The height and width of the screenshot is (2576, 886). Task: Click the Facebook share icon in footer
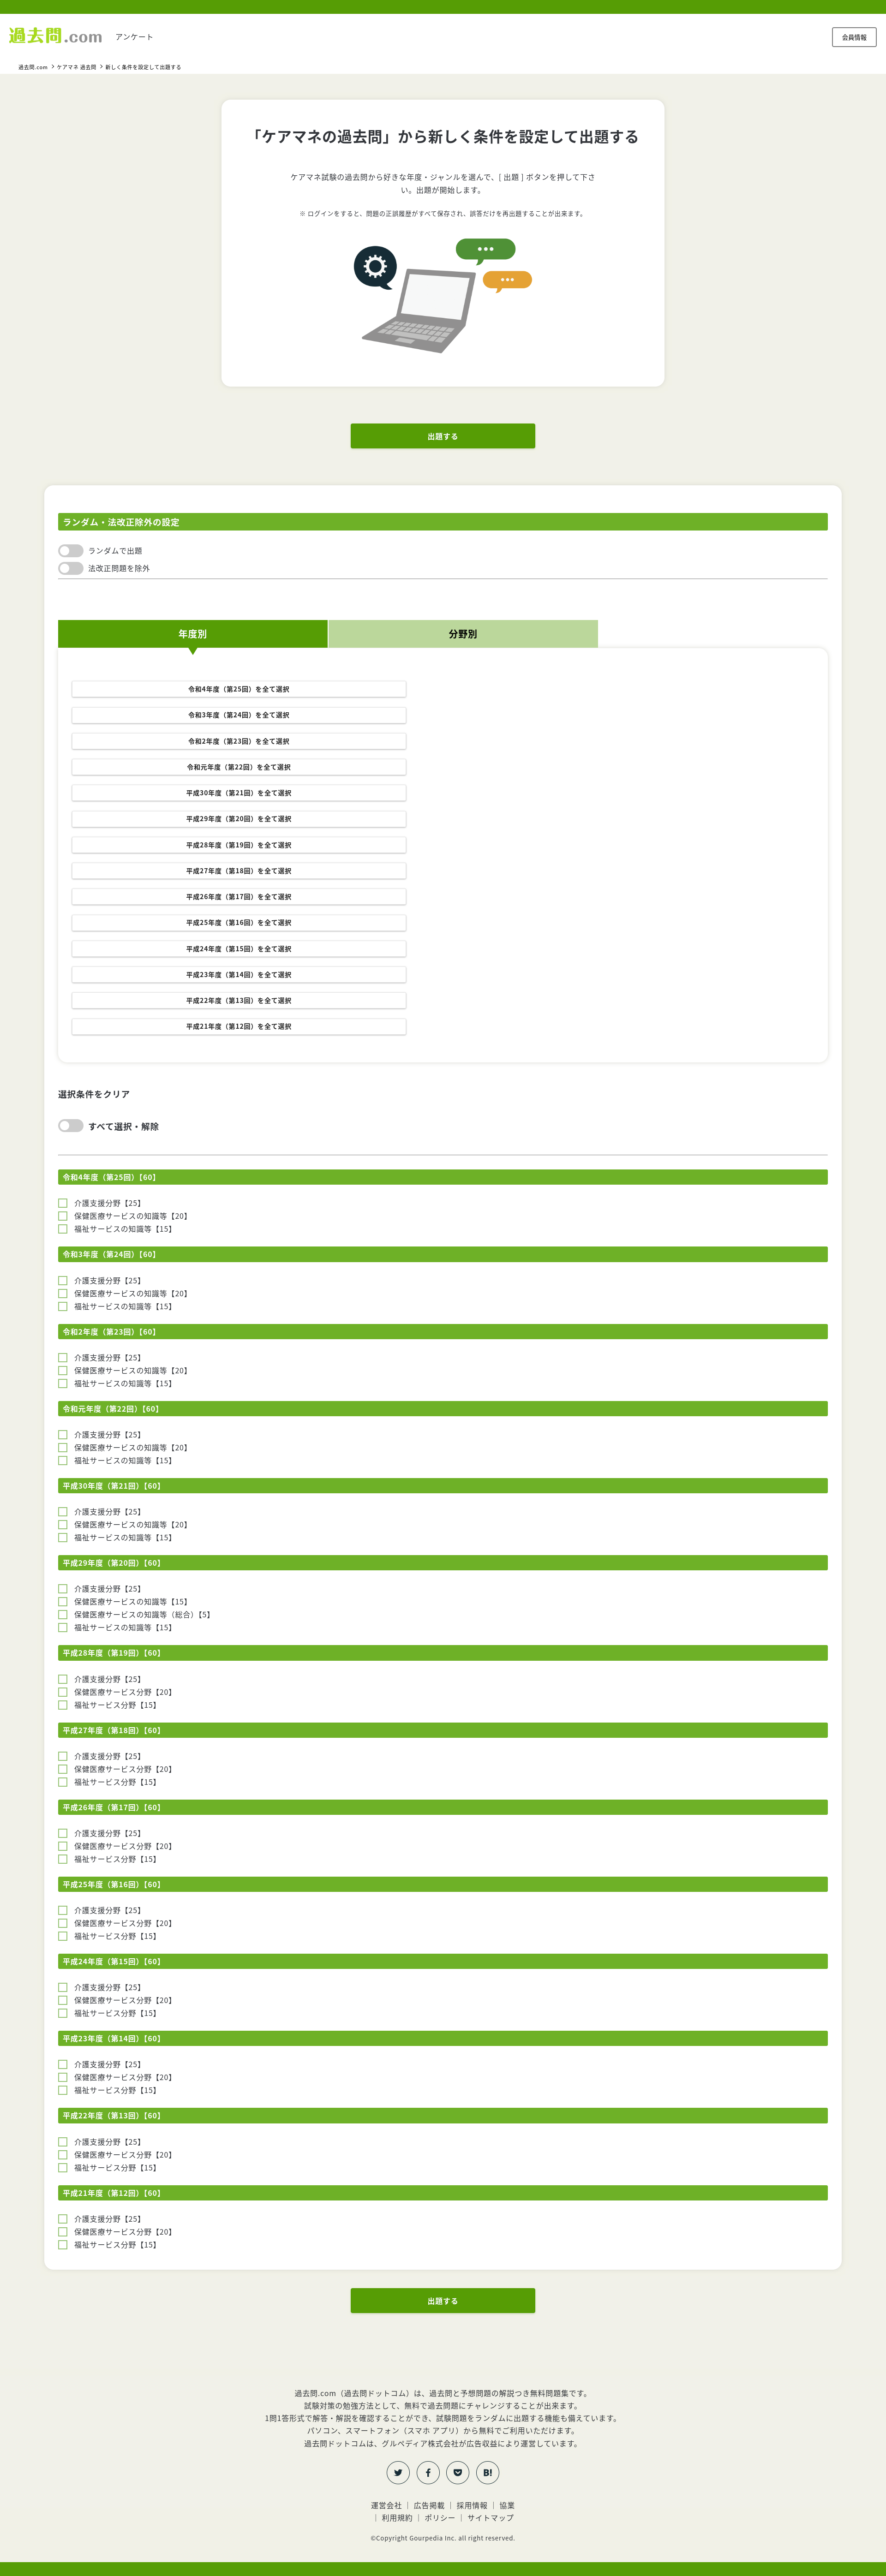click(428, 2472)
